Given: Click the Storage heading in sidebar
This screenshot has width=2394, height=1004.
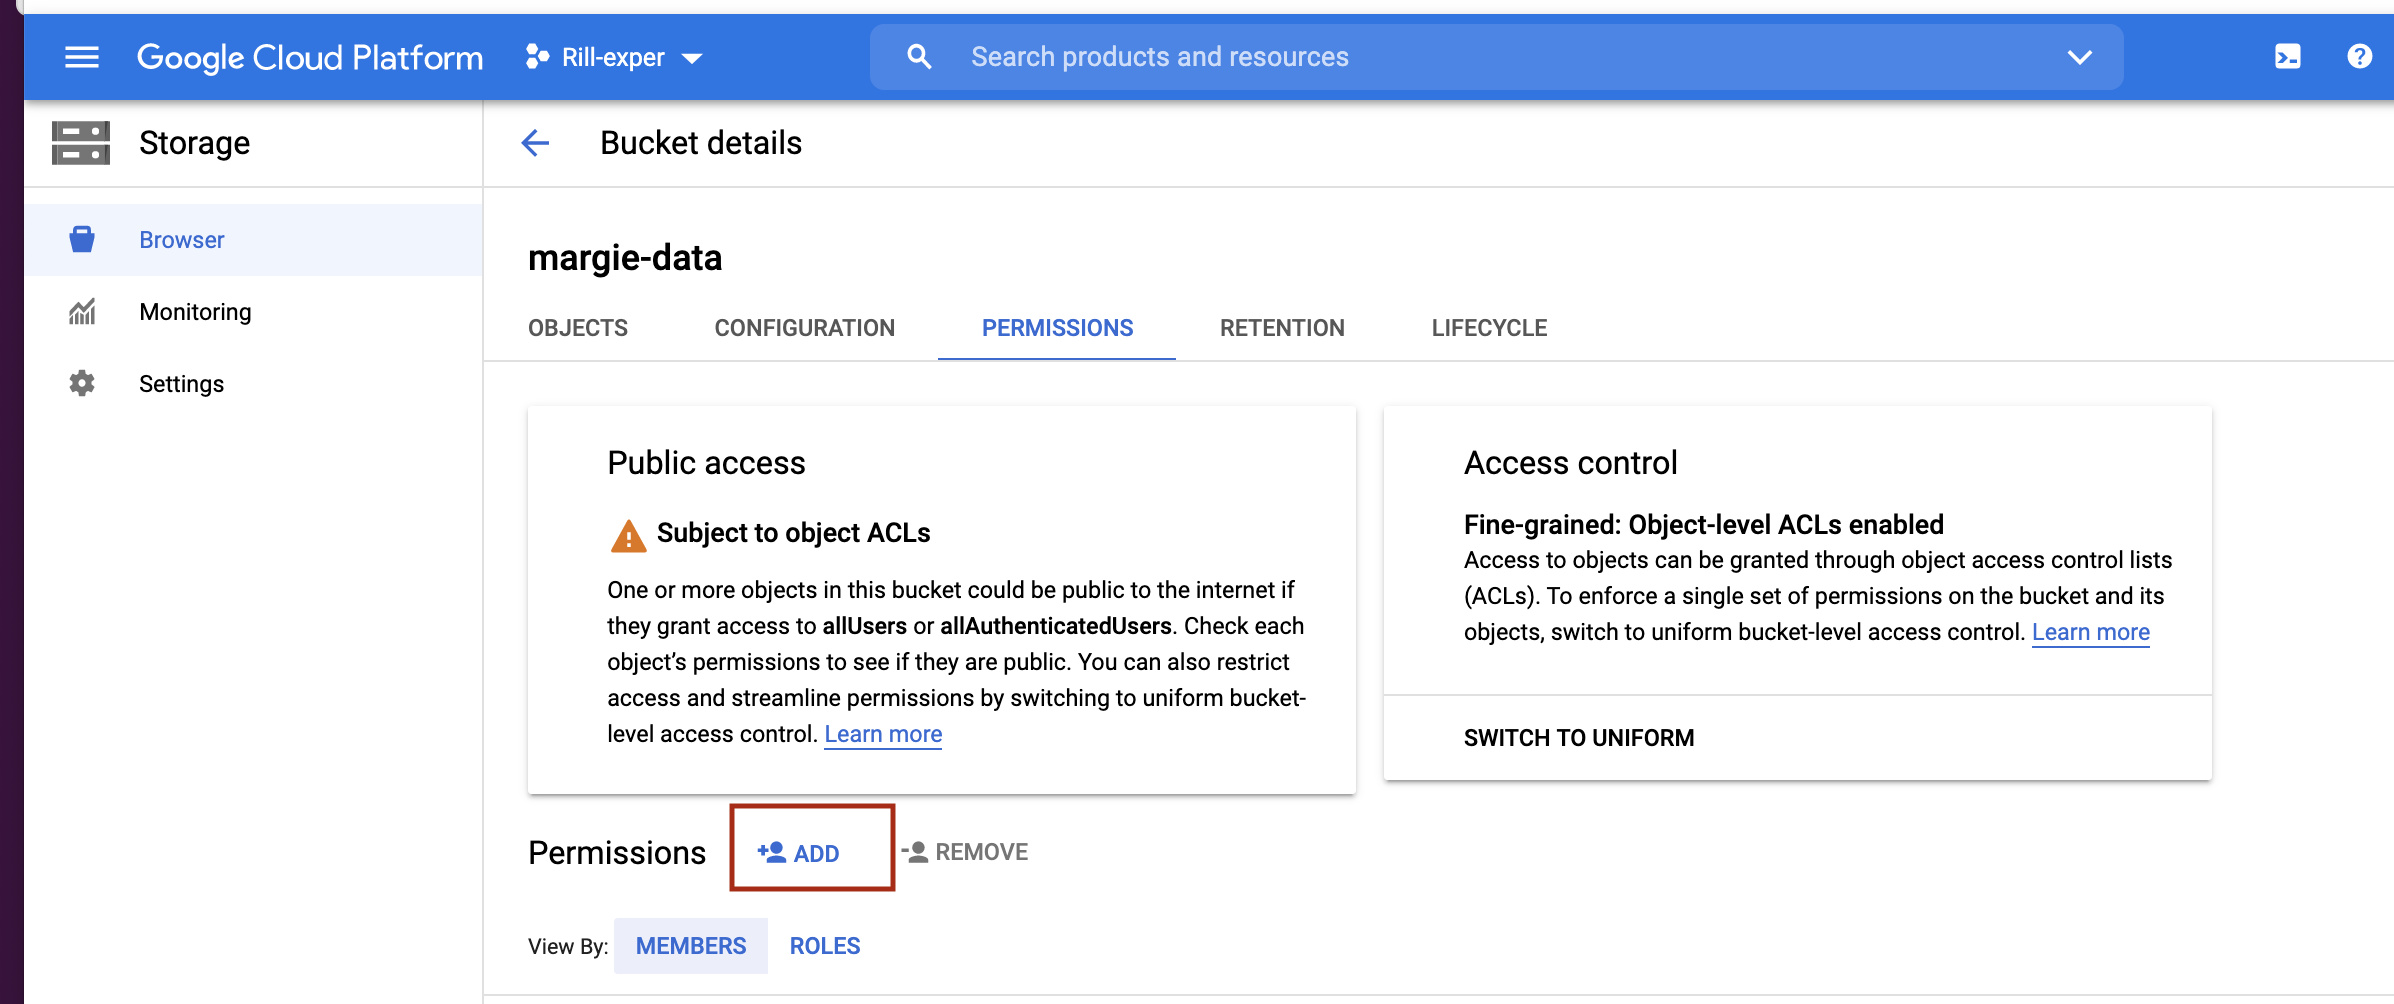Looking at the screenshot, I should (x=194, y=143).
